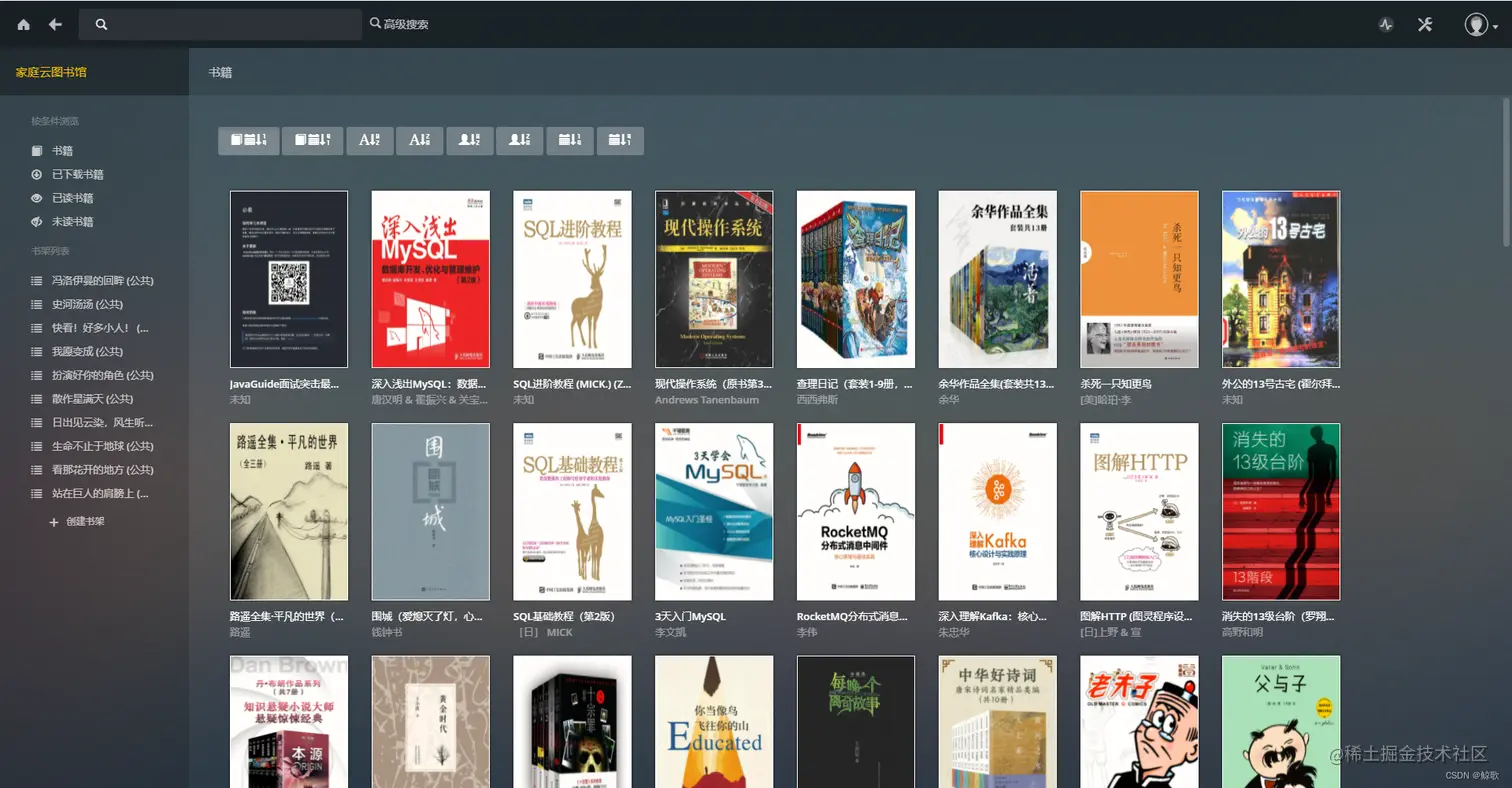Sort by publication date ascending
The width and height of the screenshot is (1512, 788).
click(x=570, y=141)
